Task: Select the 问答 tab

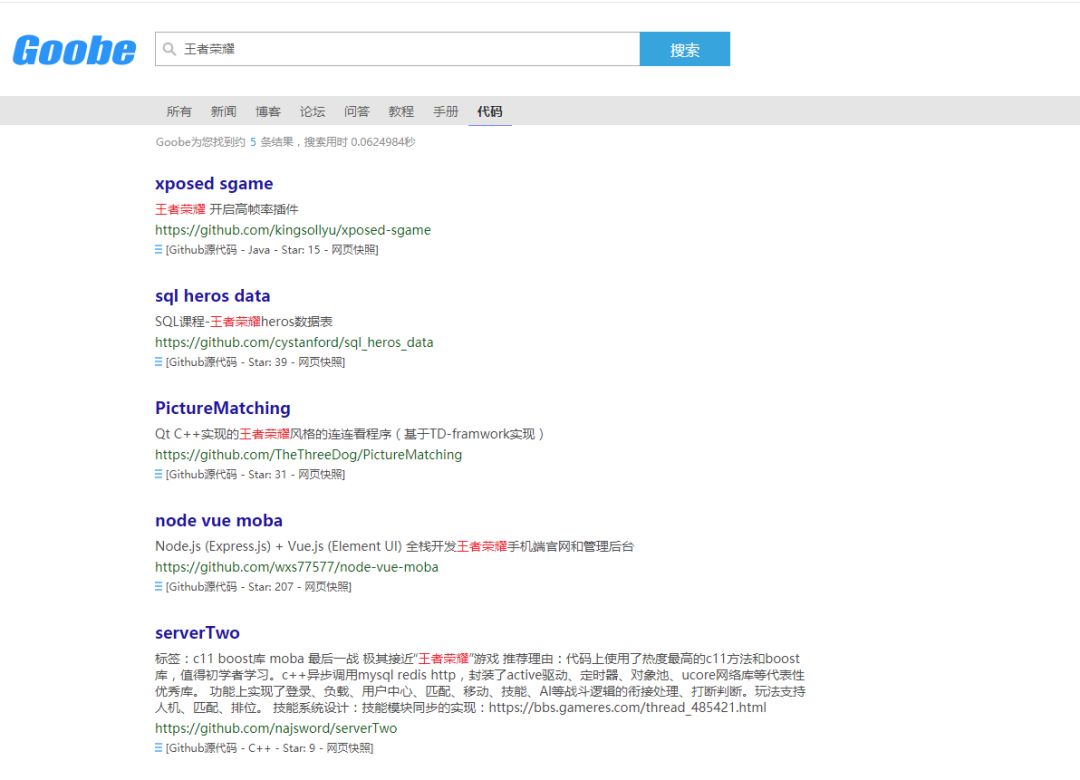Action: [357, 112]
